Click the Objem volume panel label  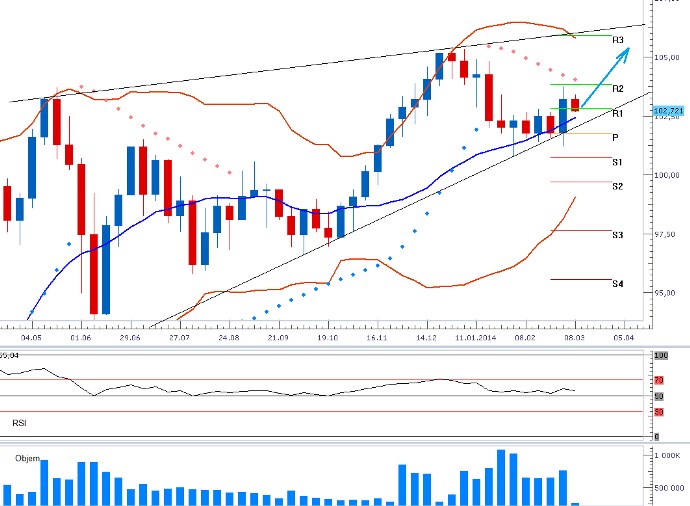pyautogui.click(x=27, y=458)
